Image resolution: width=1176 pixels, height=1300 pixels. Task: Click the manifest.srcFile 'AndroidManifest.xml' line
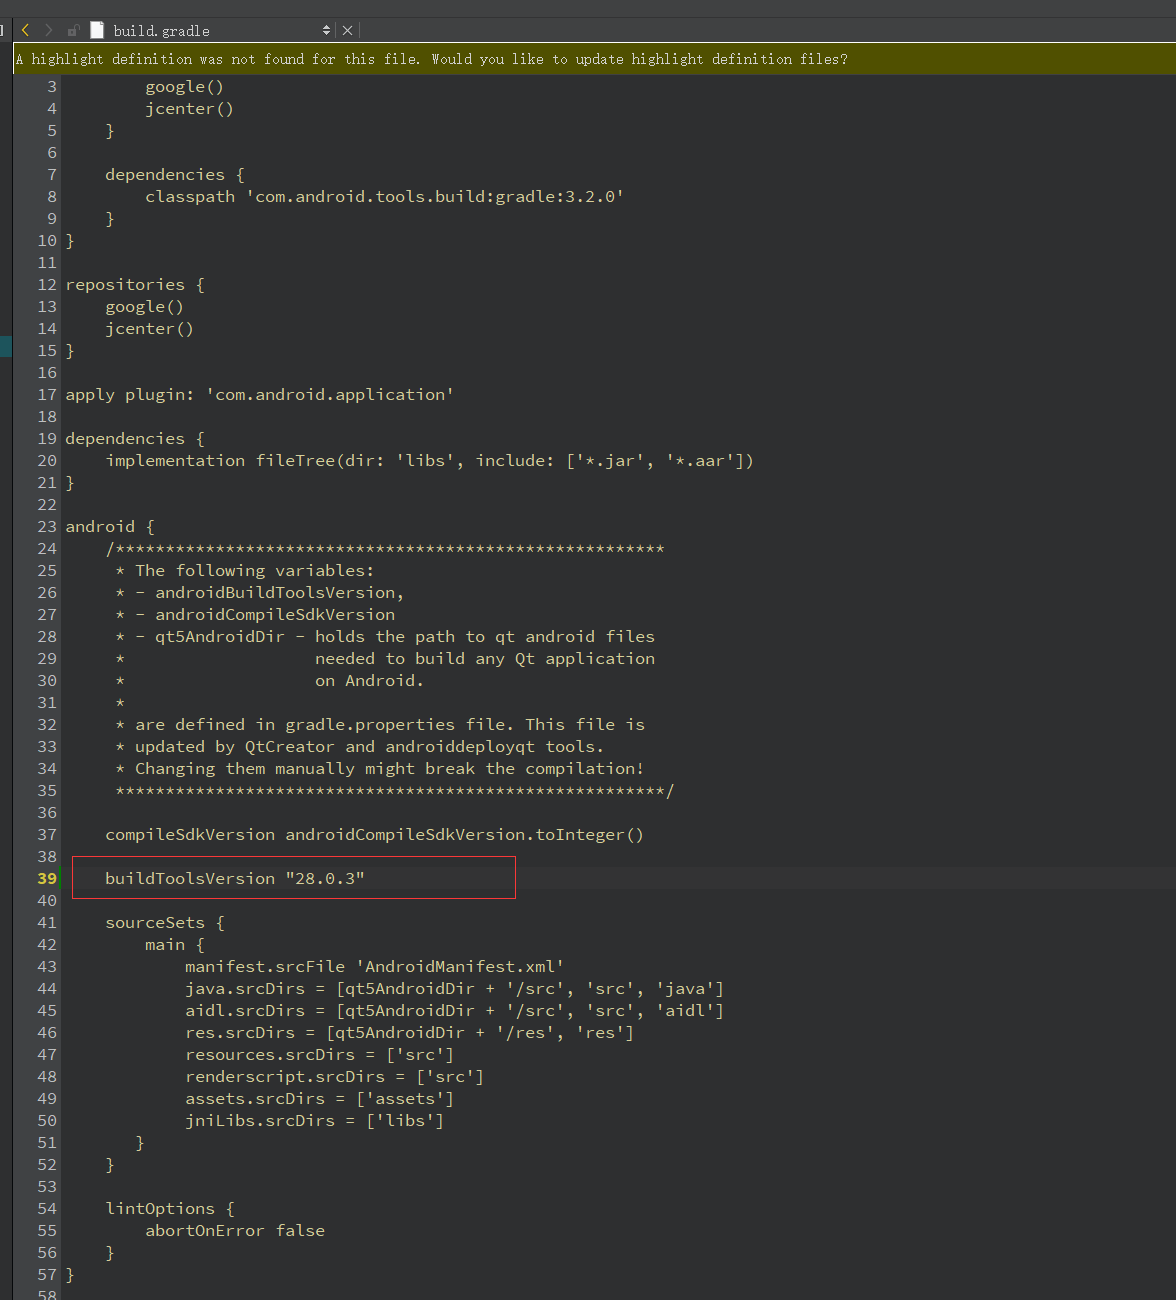pos(374,966)
